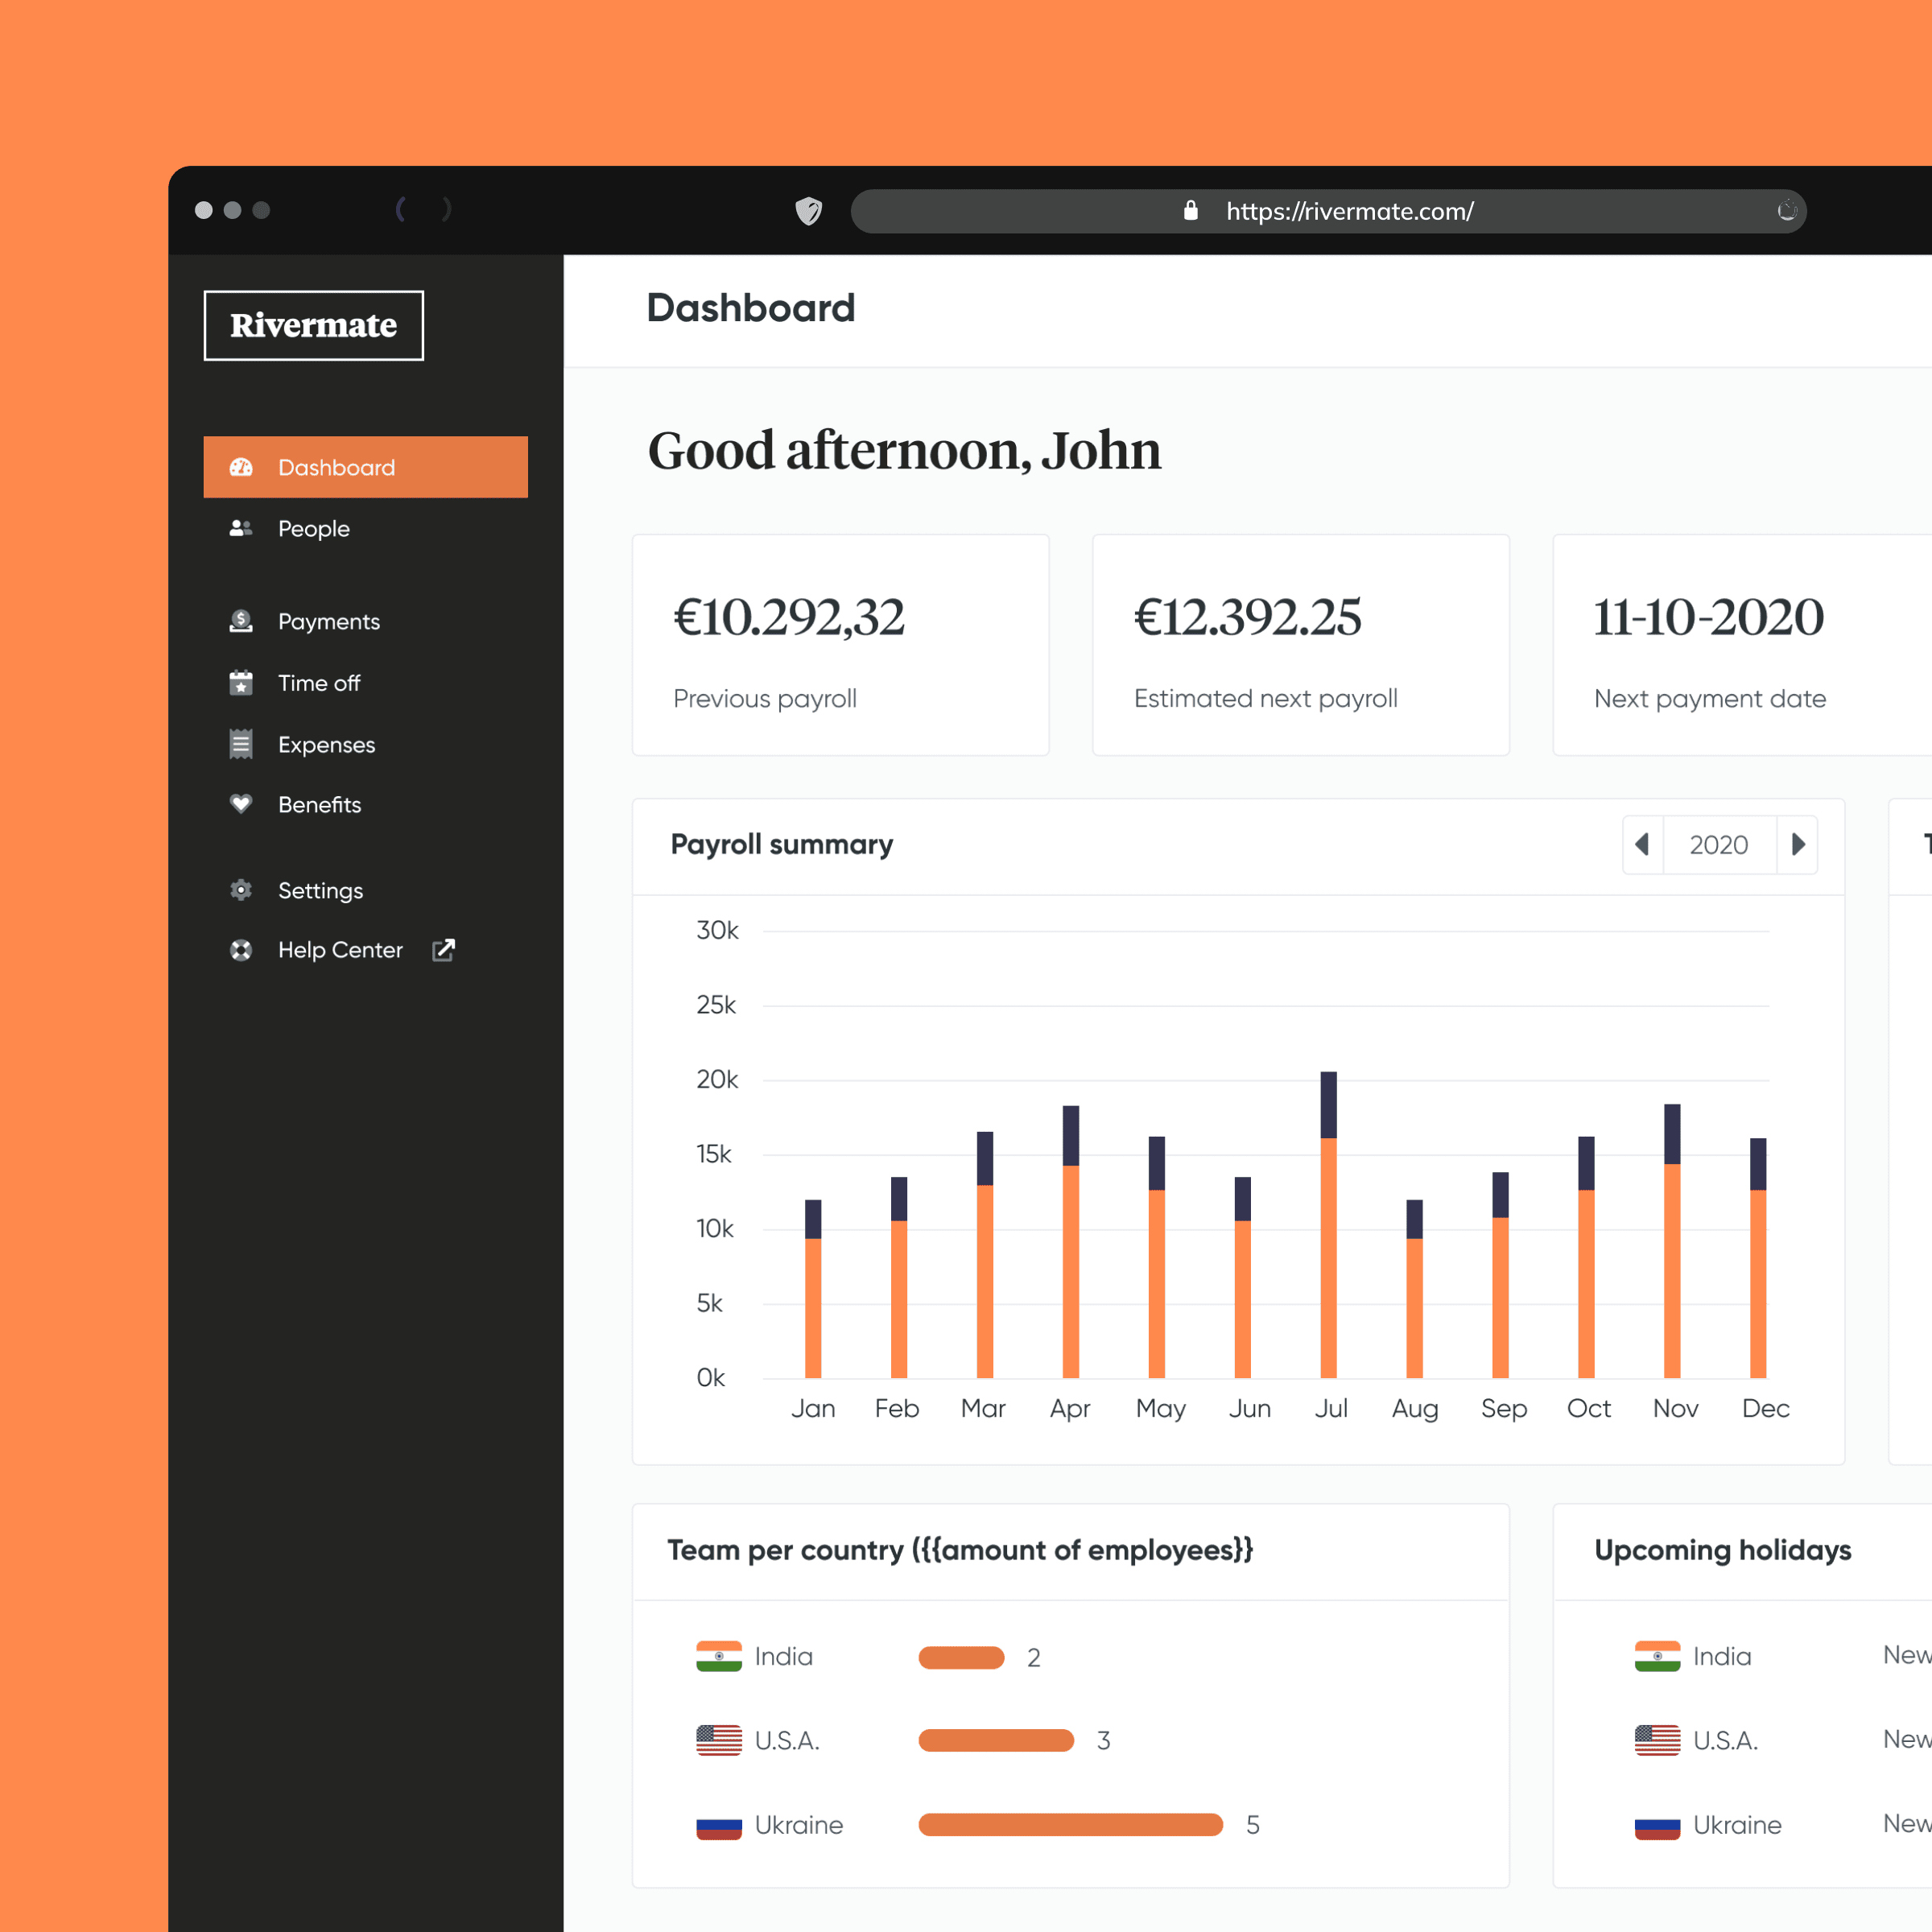1932x1932 pixels.
Task: Click the Ukraine label in Upcoming holidays
Action: click(1737, 1825)
